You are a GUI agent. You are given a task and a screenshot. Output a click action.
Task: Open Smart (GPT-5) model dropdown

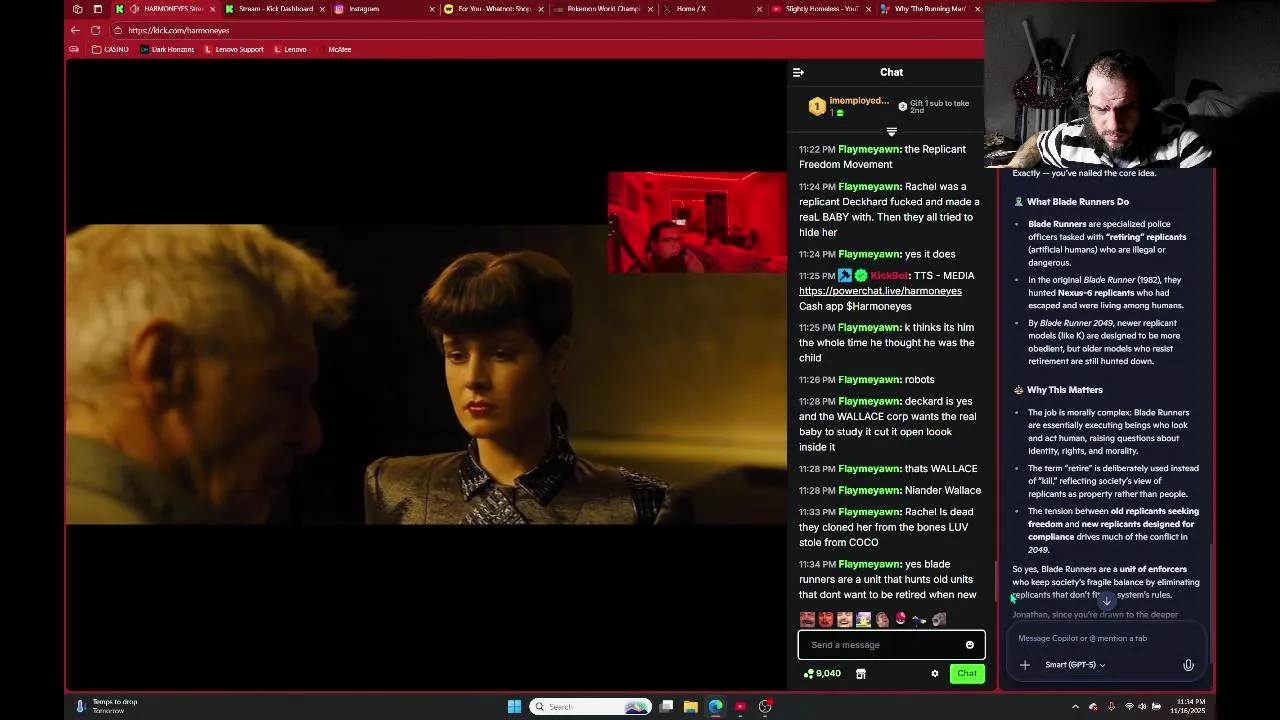point(1075,665)
